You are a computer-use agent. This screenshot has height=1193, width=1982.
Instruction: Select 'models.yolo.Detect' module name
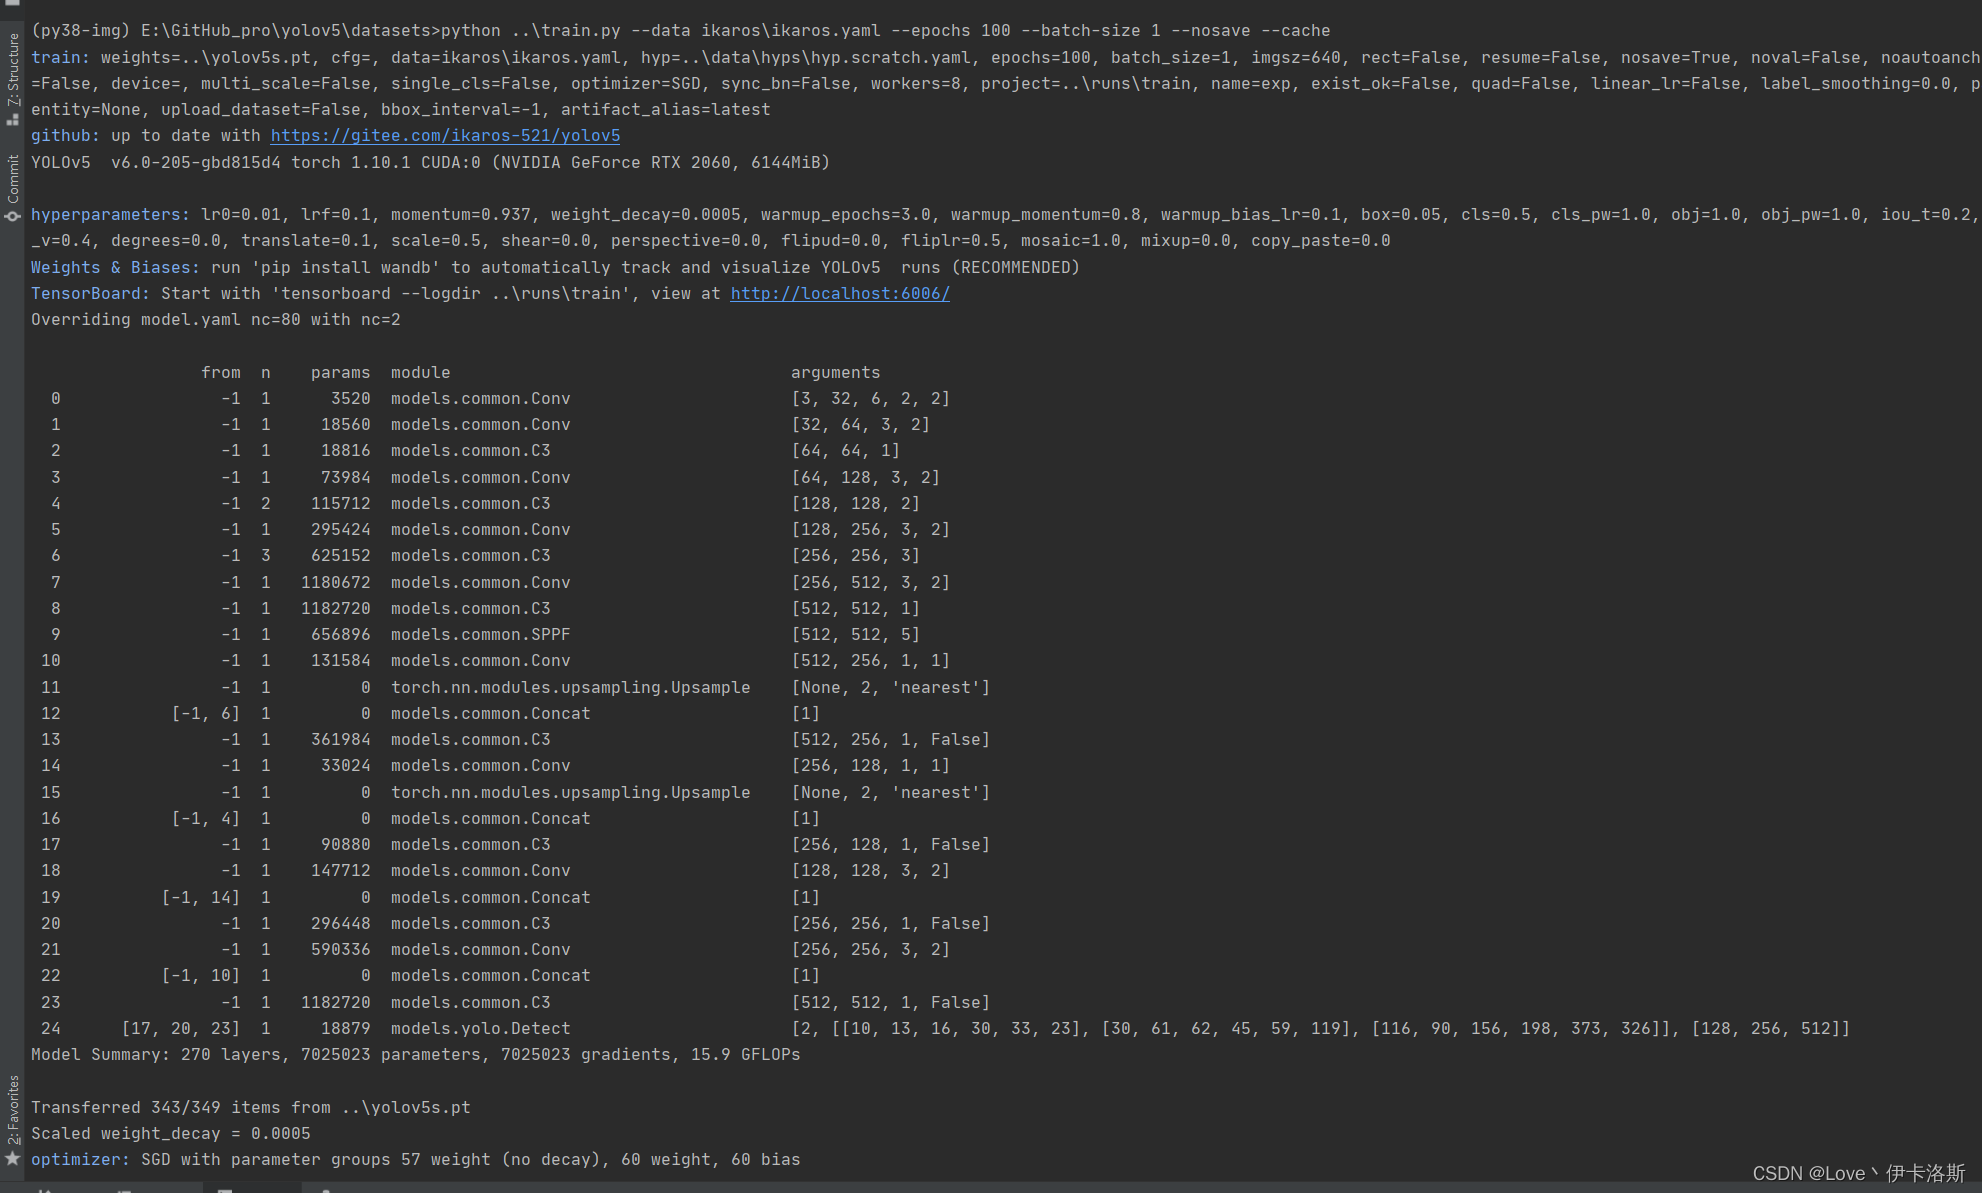[x=480, y=1029]
